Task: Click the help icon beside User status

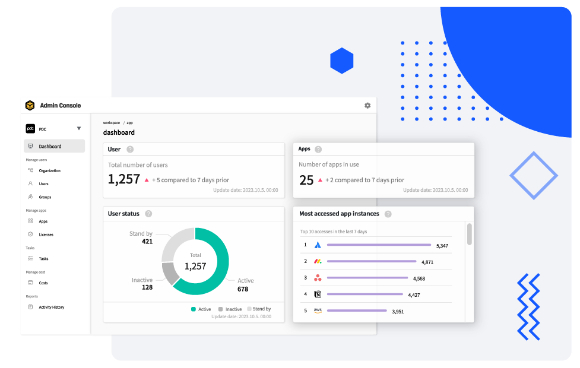Action: tap(148, 214)
